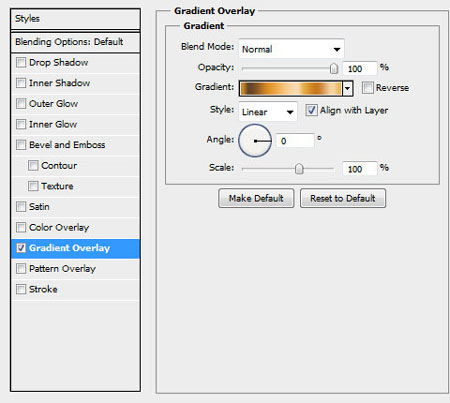Open the Style dropdown set to Linear
The height and width of the screenshot is (403, 450).
[268, 112]
